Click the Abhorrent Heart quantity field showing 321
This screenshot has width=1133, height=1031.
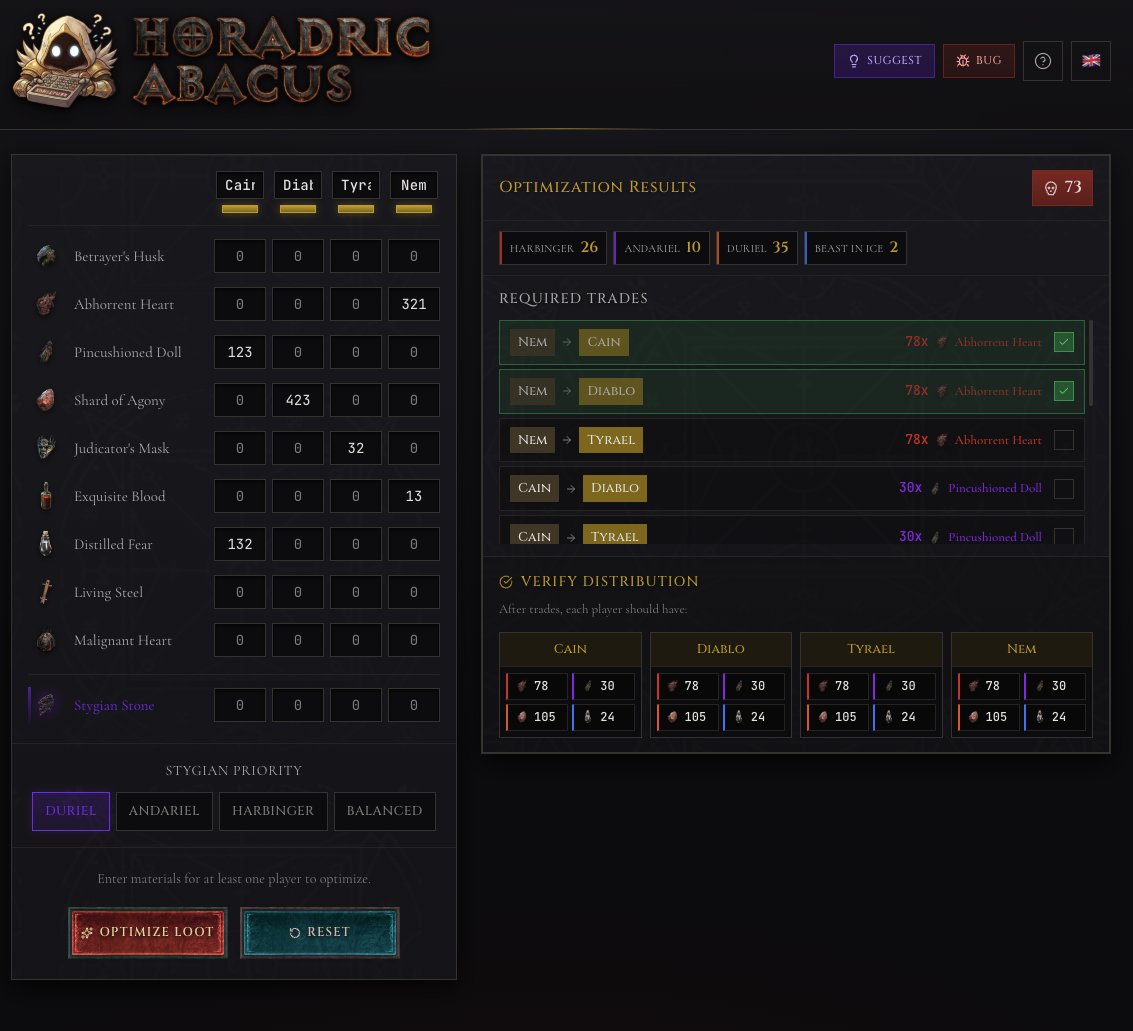click(x=413, y=304)
